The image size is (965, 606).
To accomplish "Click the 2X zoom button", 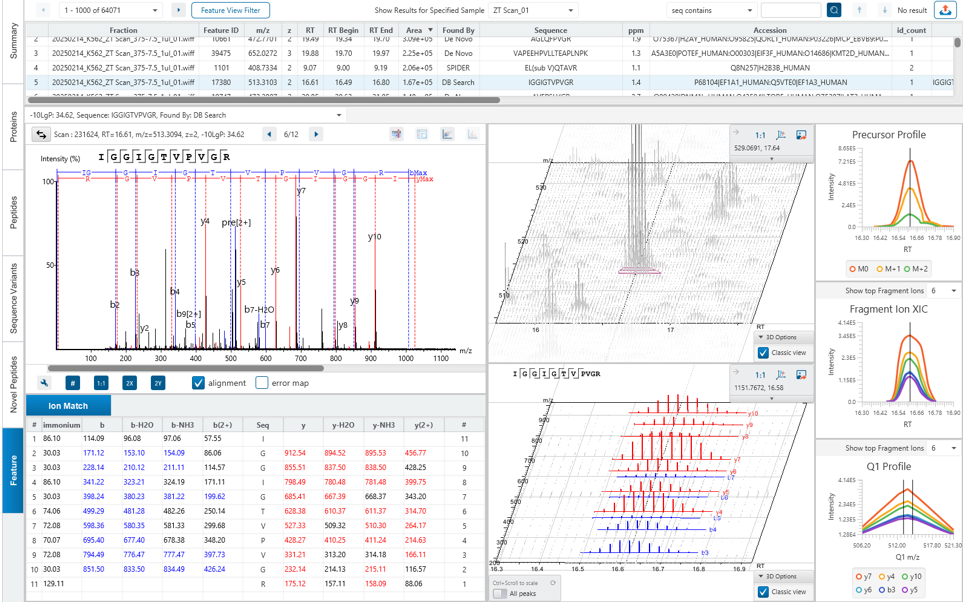I will [x=130, y=383].
